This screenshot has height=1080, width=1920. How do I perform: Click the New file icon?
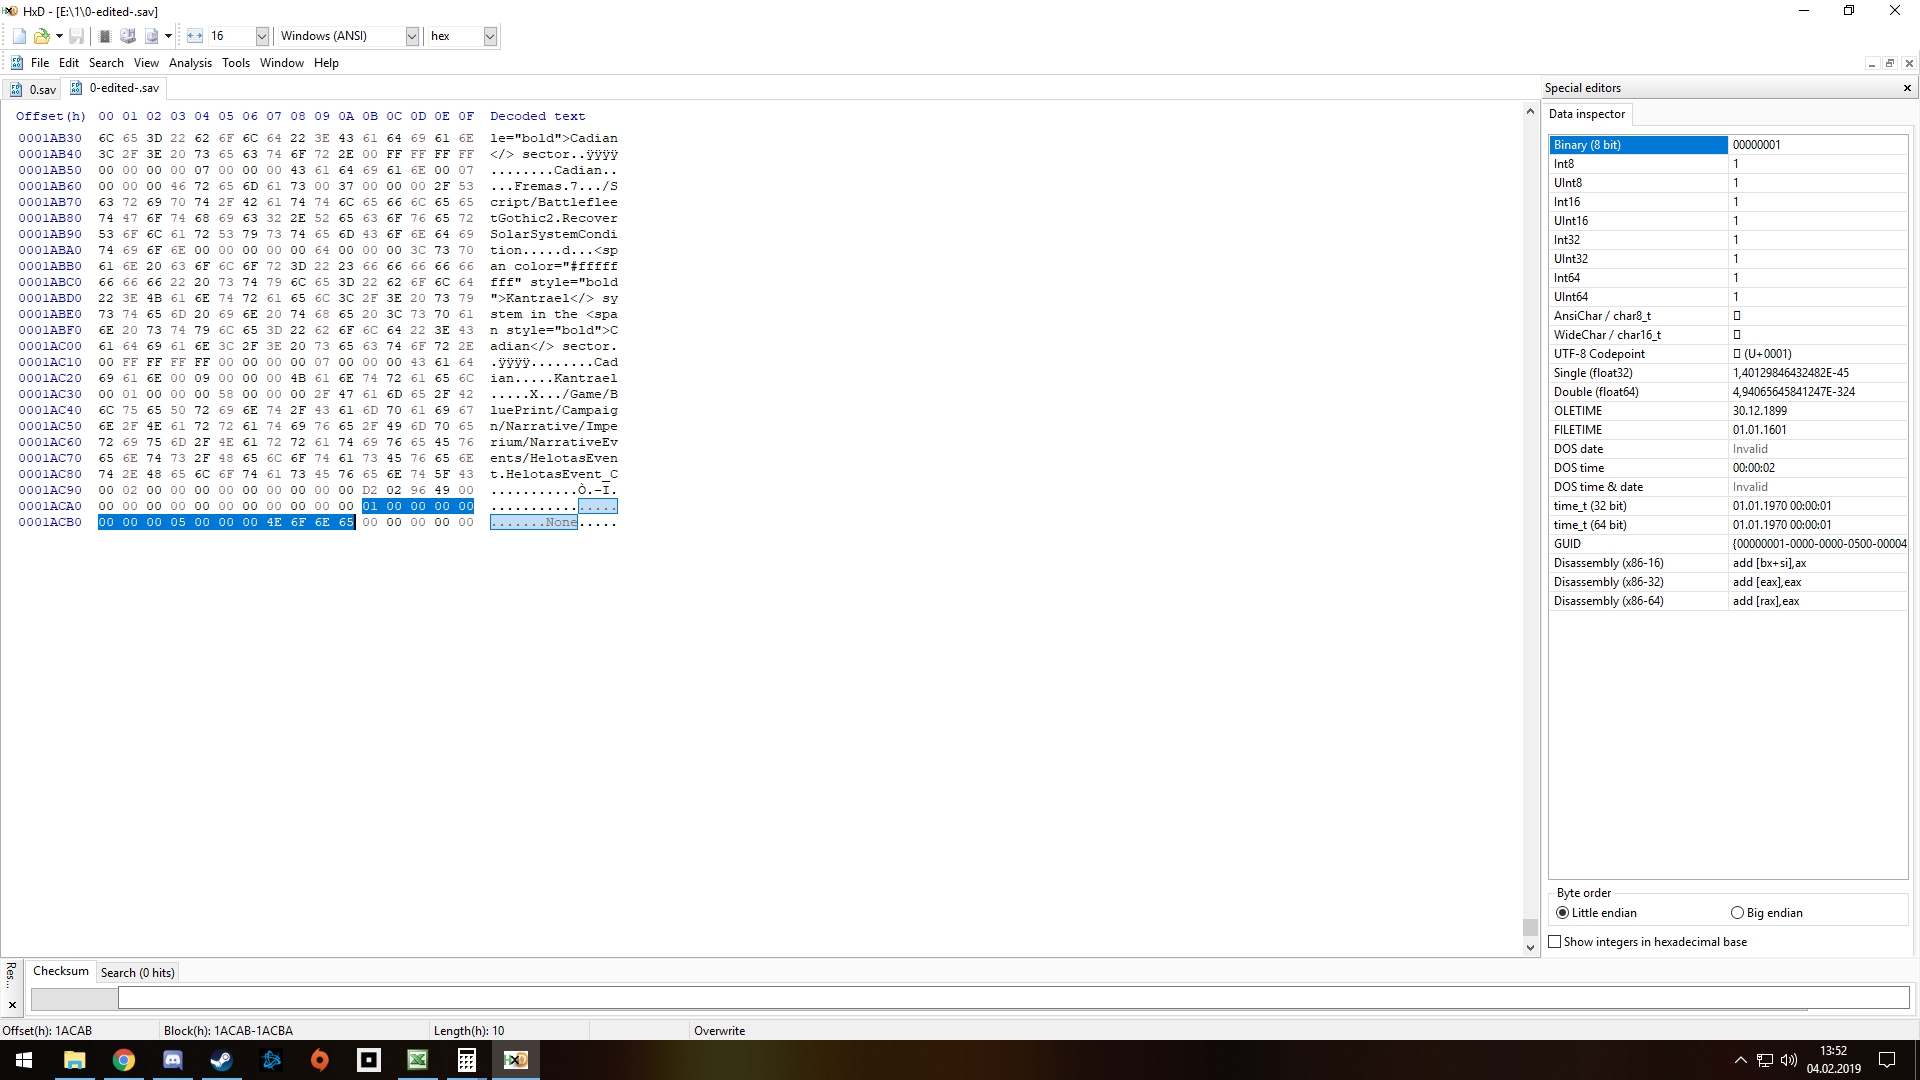[19, 36]
